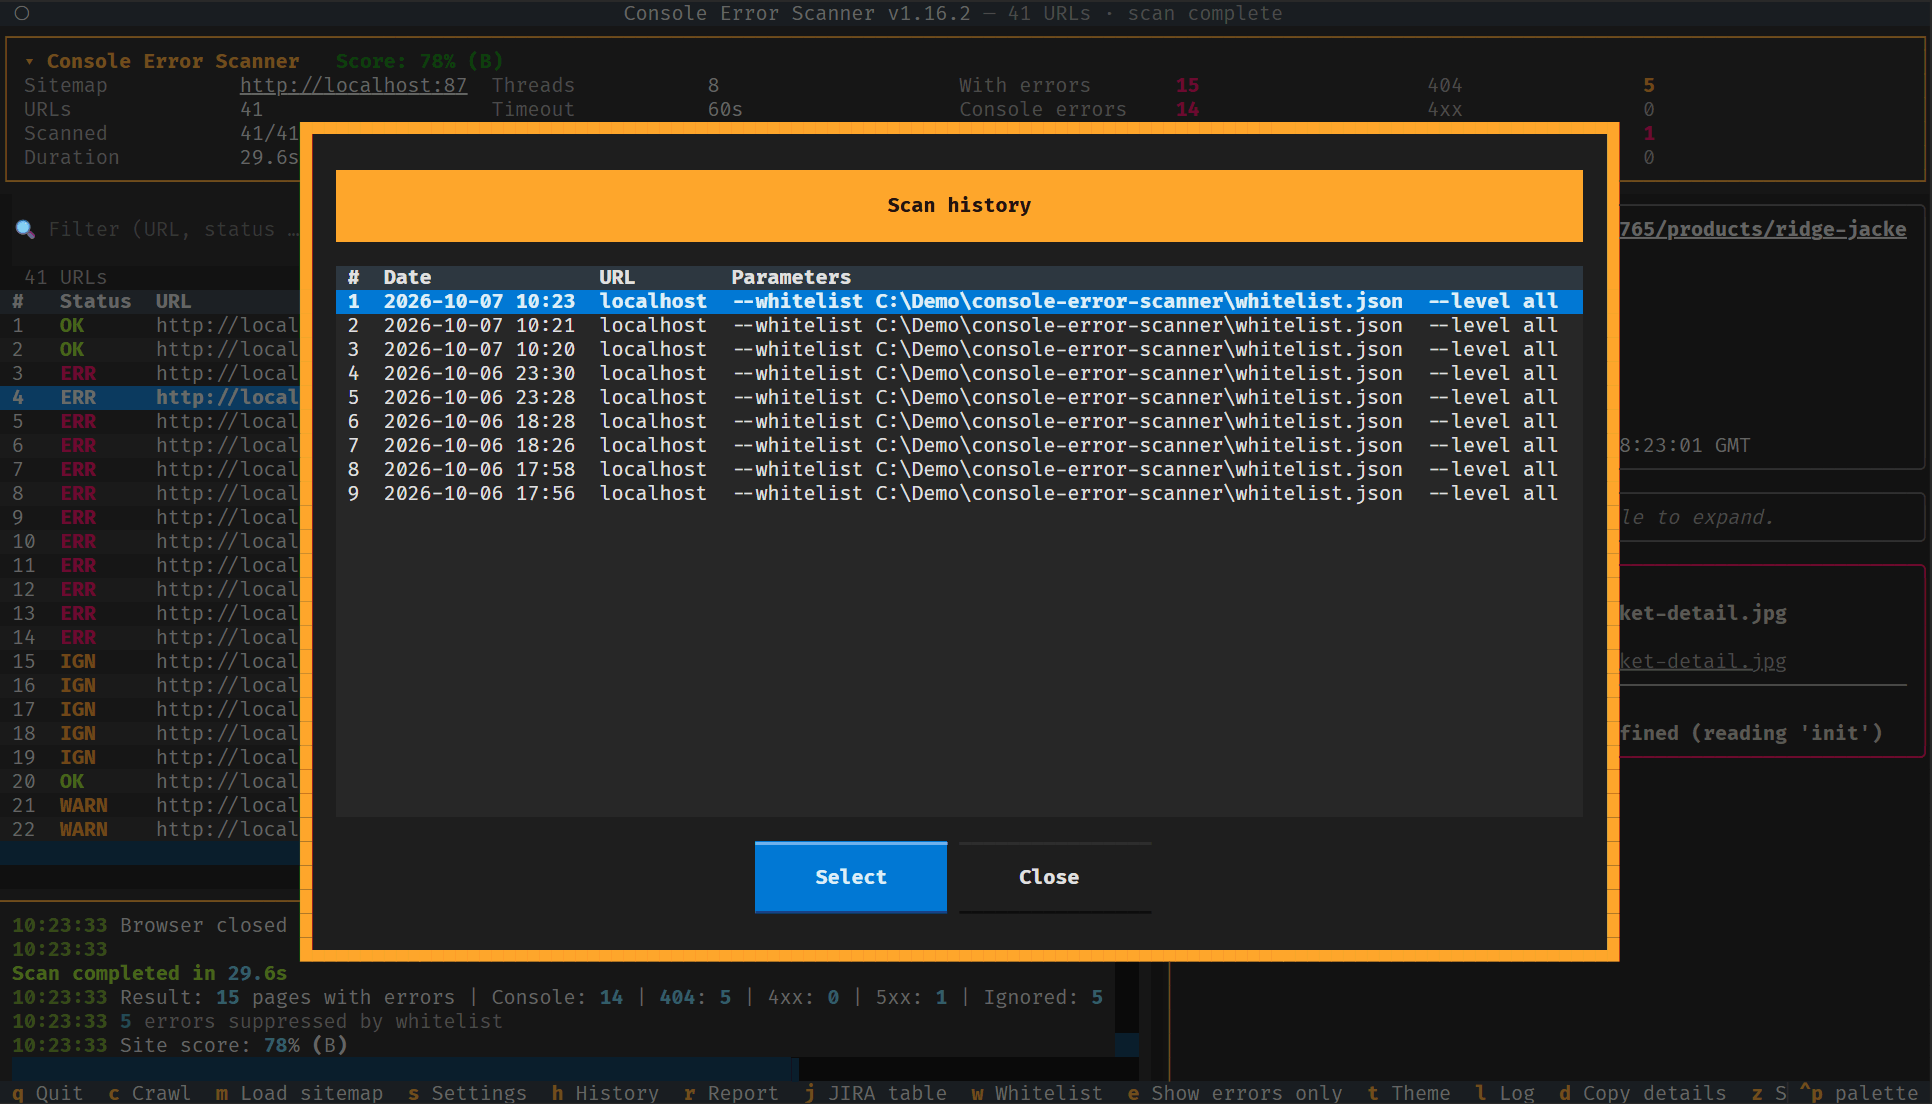The image size is (1932, 1104).
Task: Select URL row 1 with OK status
Action: pyautogui.click(x=150, y=325)
